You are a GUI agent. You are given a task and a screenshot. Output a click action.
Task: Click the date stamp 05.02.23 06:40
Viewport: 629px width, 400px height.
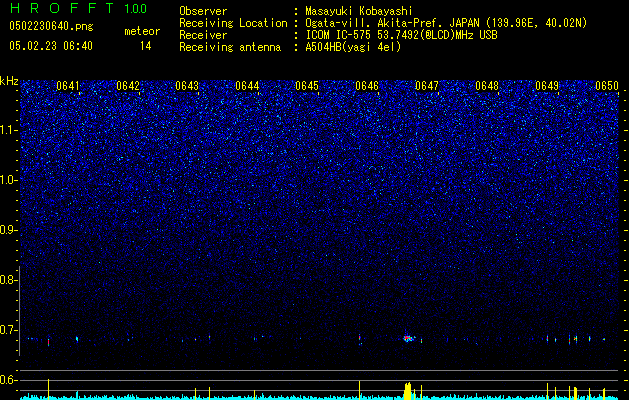point(51,46)
